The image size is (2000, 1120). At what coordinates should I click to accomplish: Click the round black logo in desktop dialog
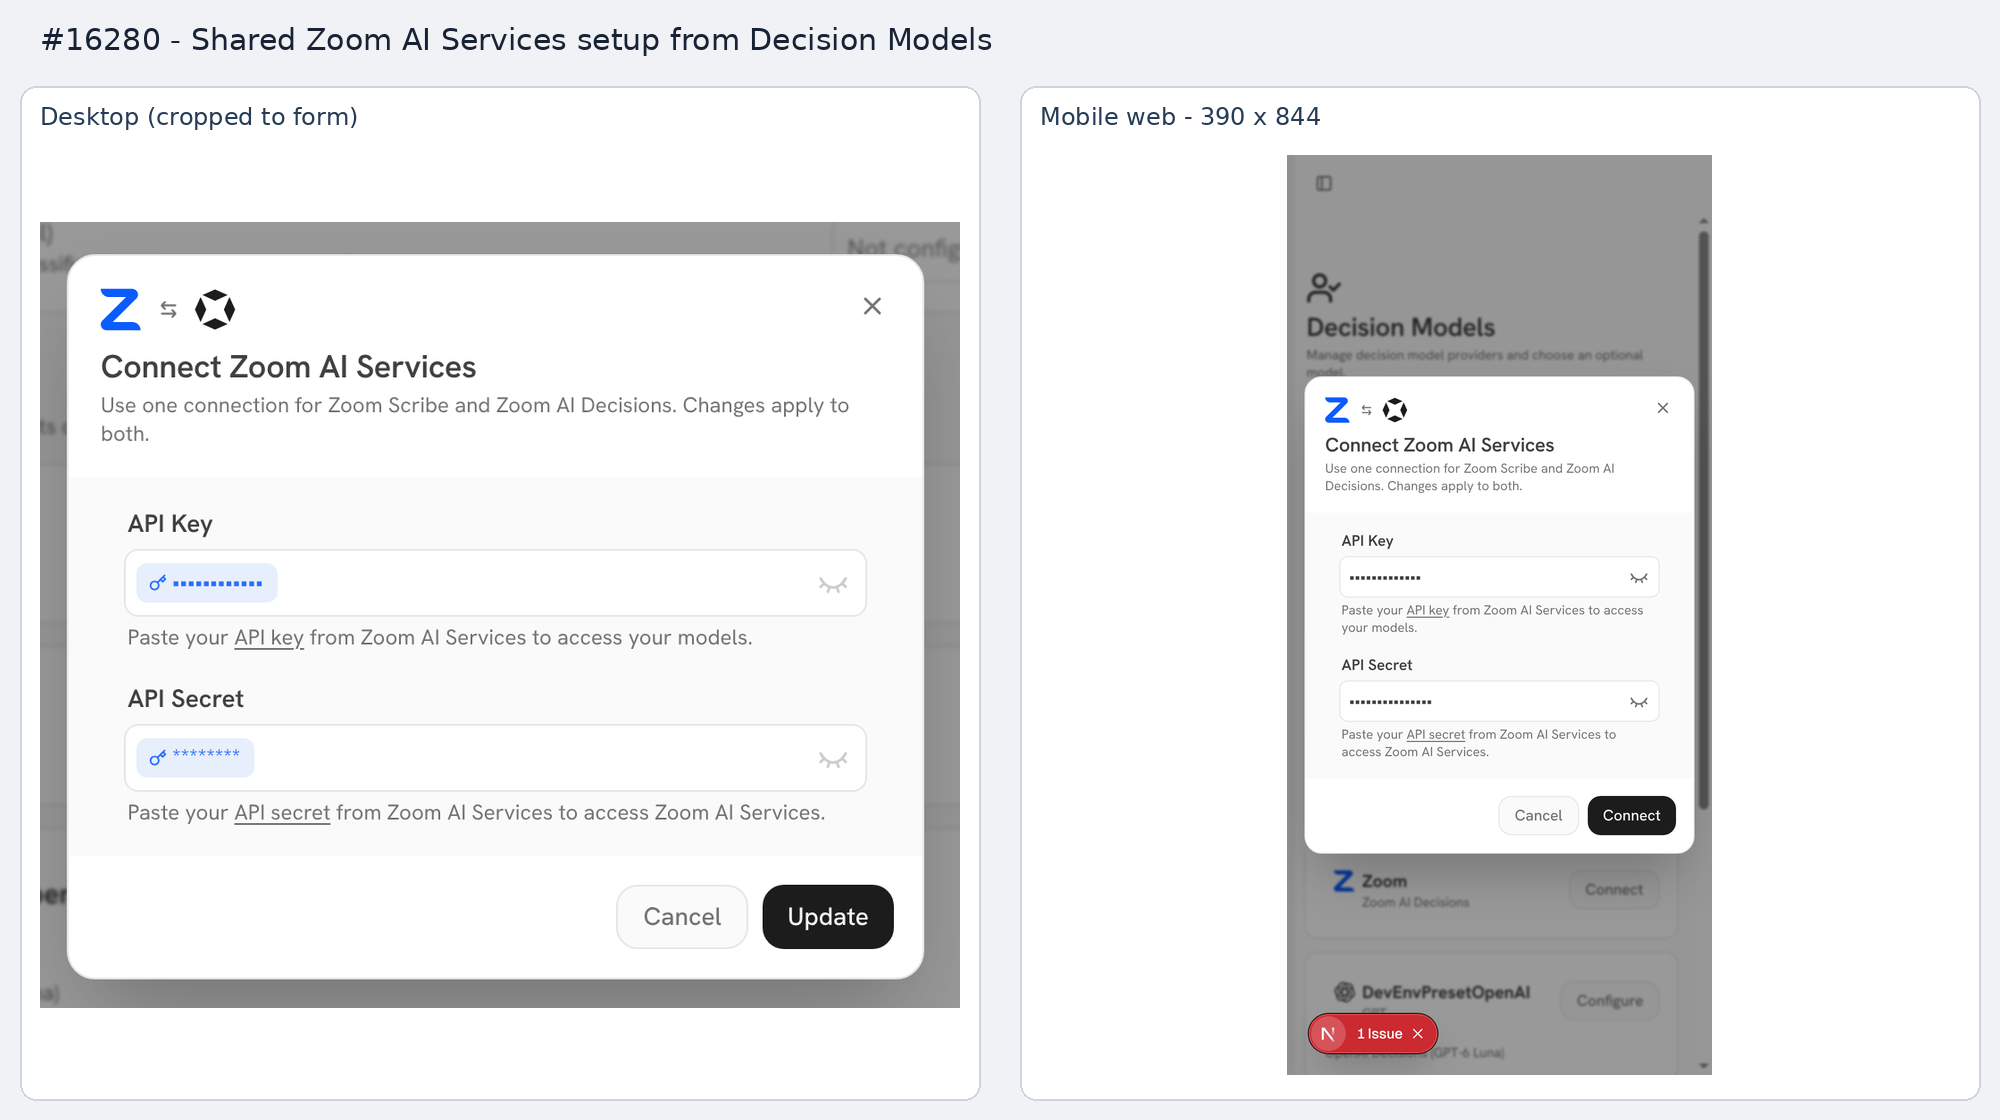pos(215,310)
